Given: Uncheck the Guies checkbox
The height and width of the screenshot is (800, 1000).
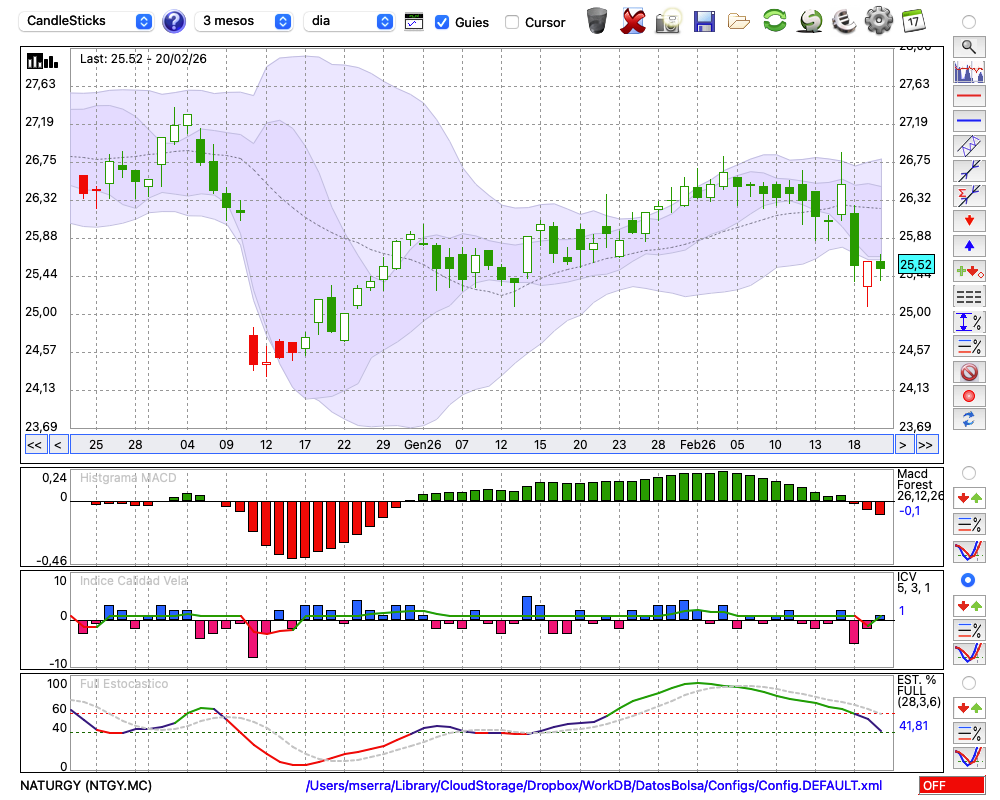Looking at the screenshot, I should (443, 22).
